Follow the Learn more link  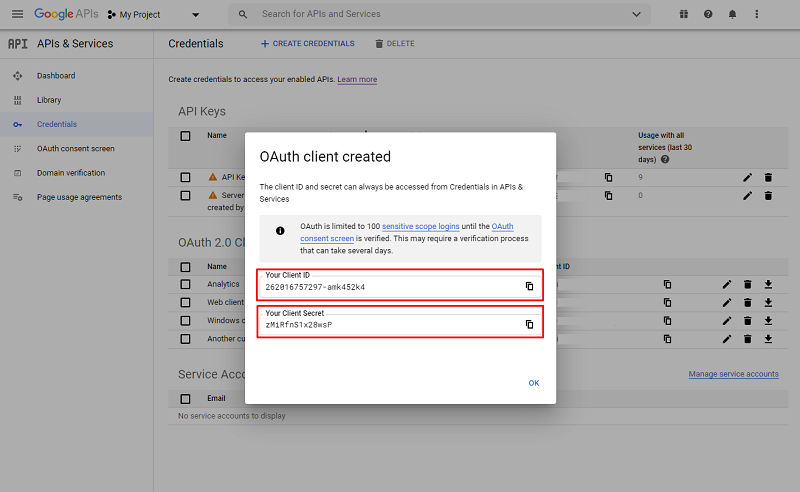[357, 80]
